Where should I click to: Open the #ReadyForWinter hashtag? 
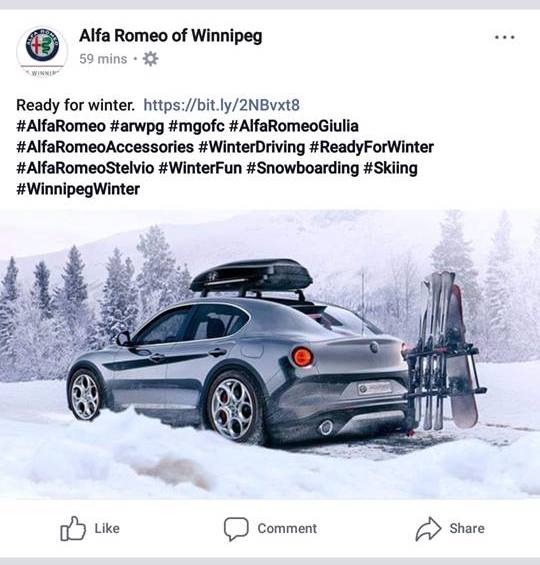[x=371, y=147]
